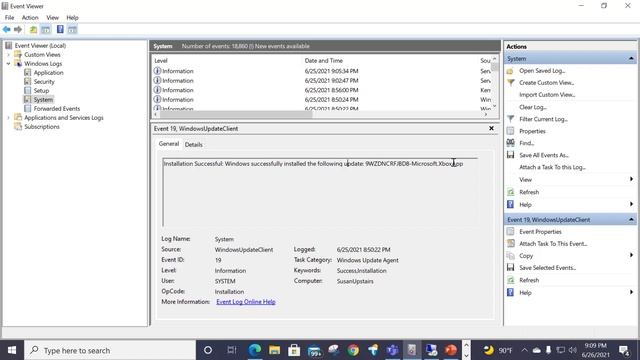Image resolution: width=640 pixels, height=360 pixels.
Task: Click the Properties icon under System actions
Action: pos(511,131)
